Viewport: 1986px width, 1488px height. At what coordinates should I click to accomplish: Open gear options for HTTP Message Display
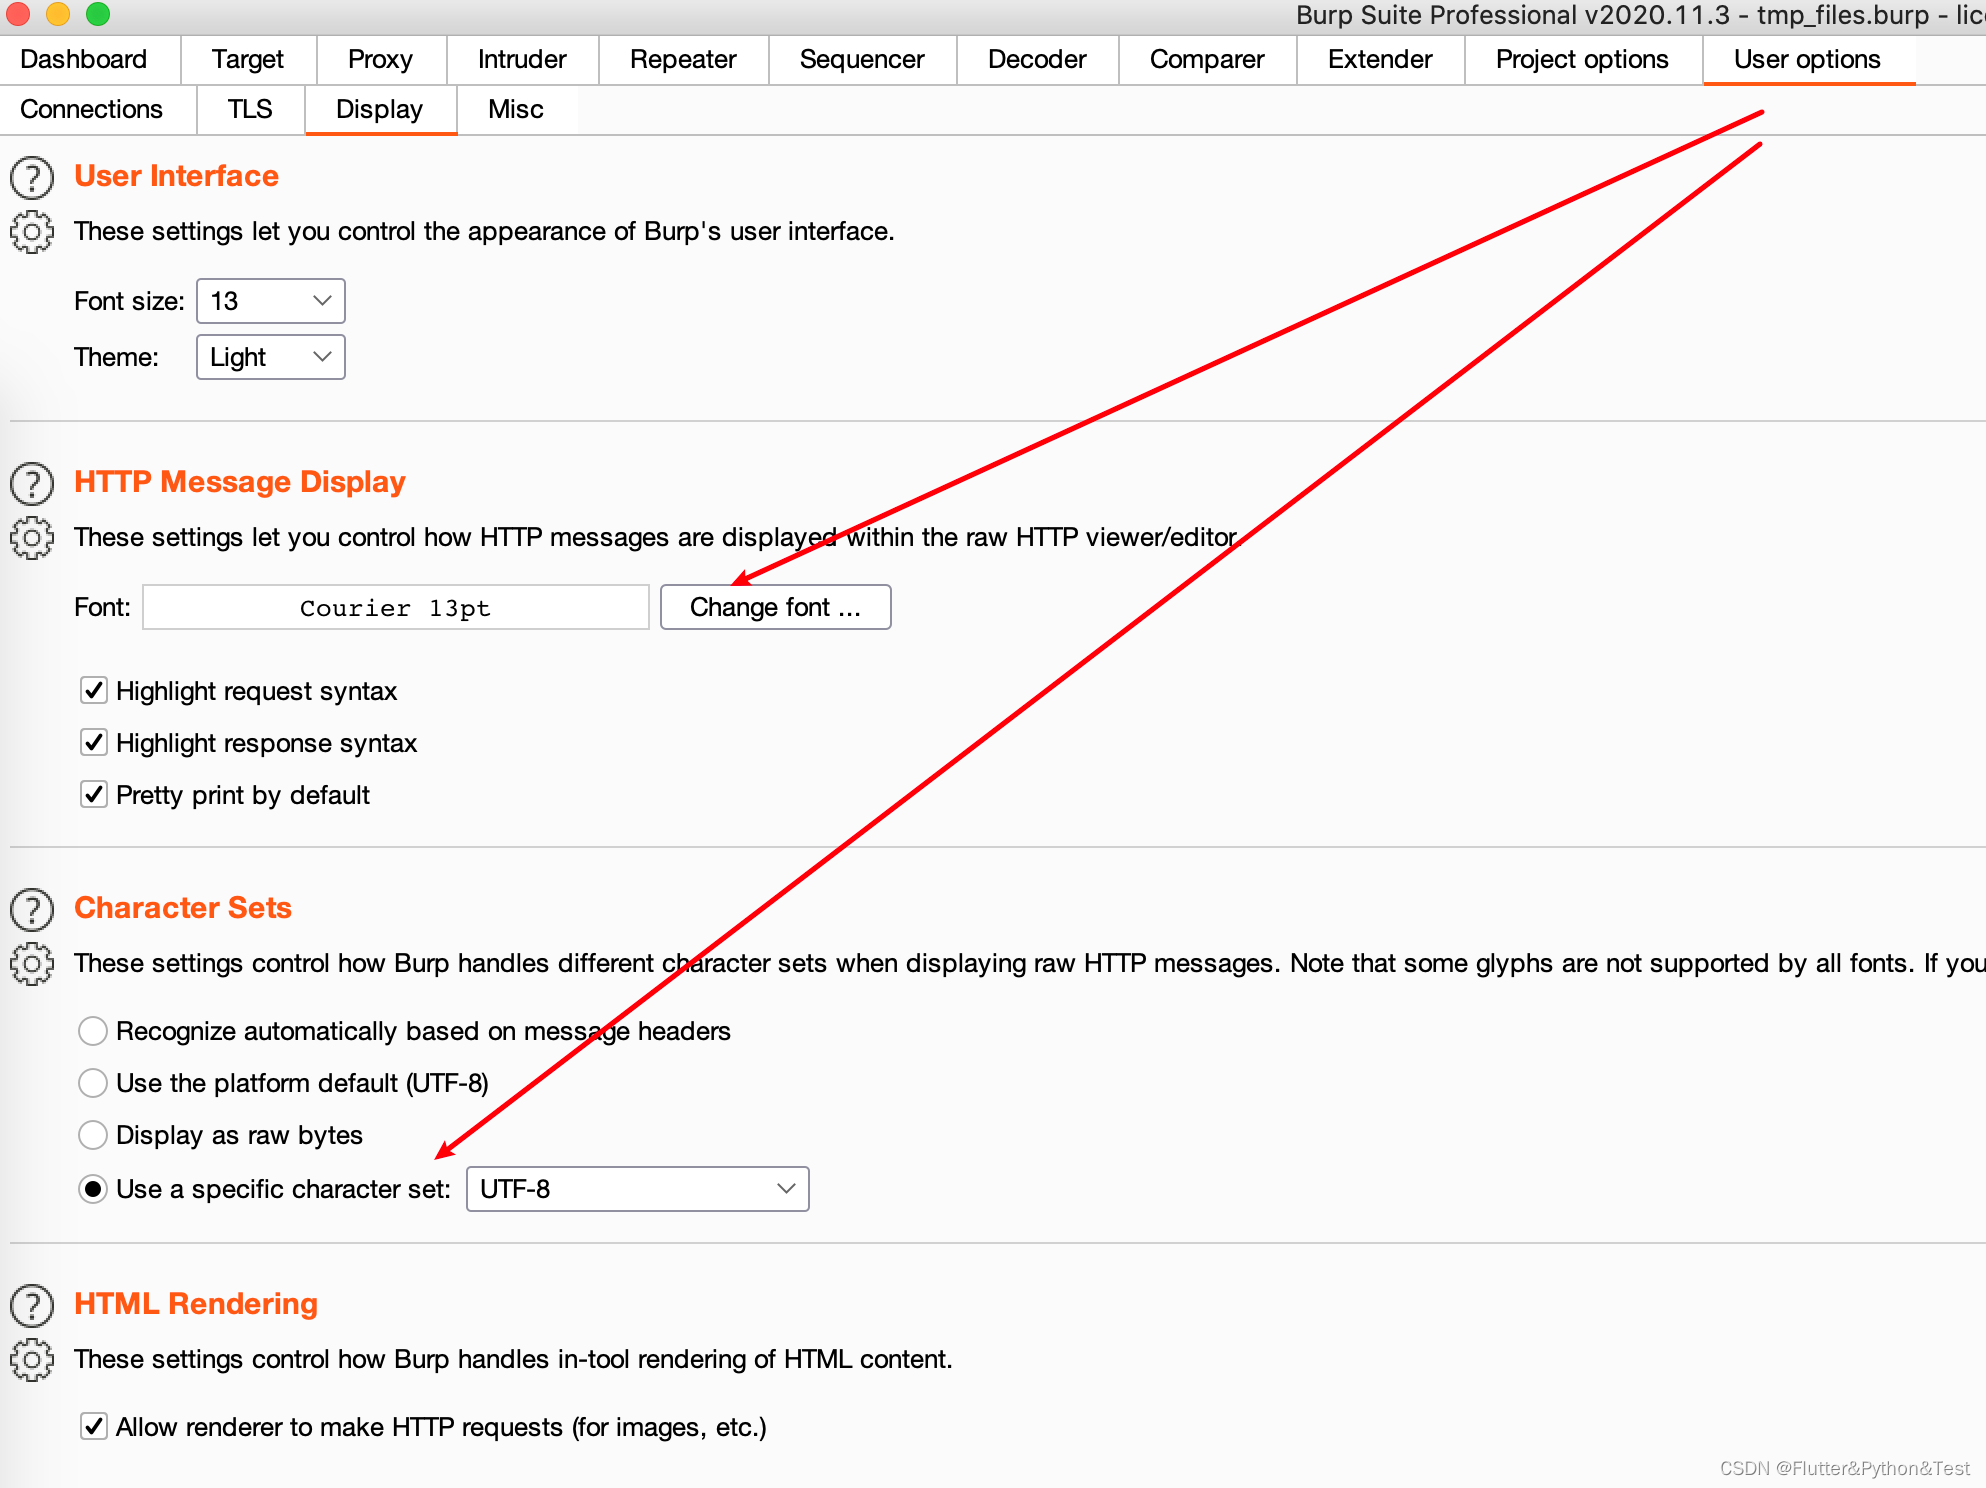[x=32, y=538]
